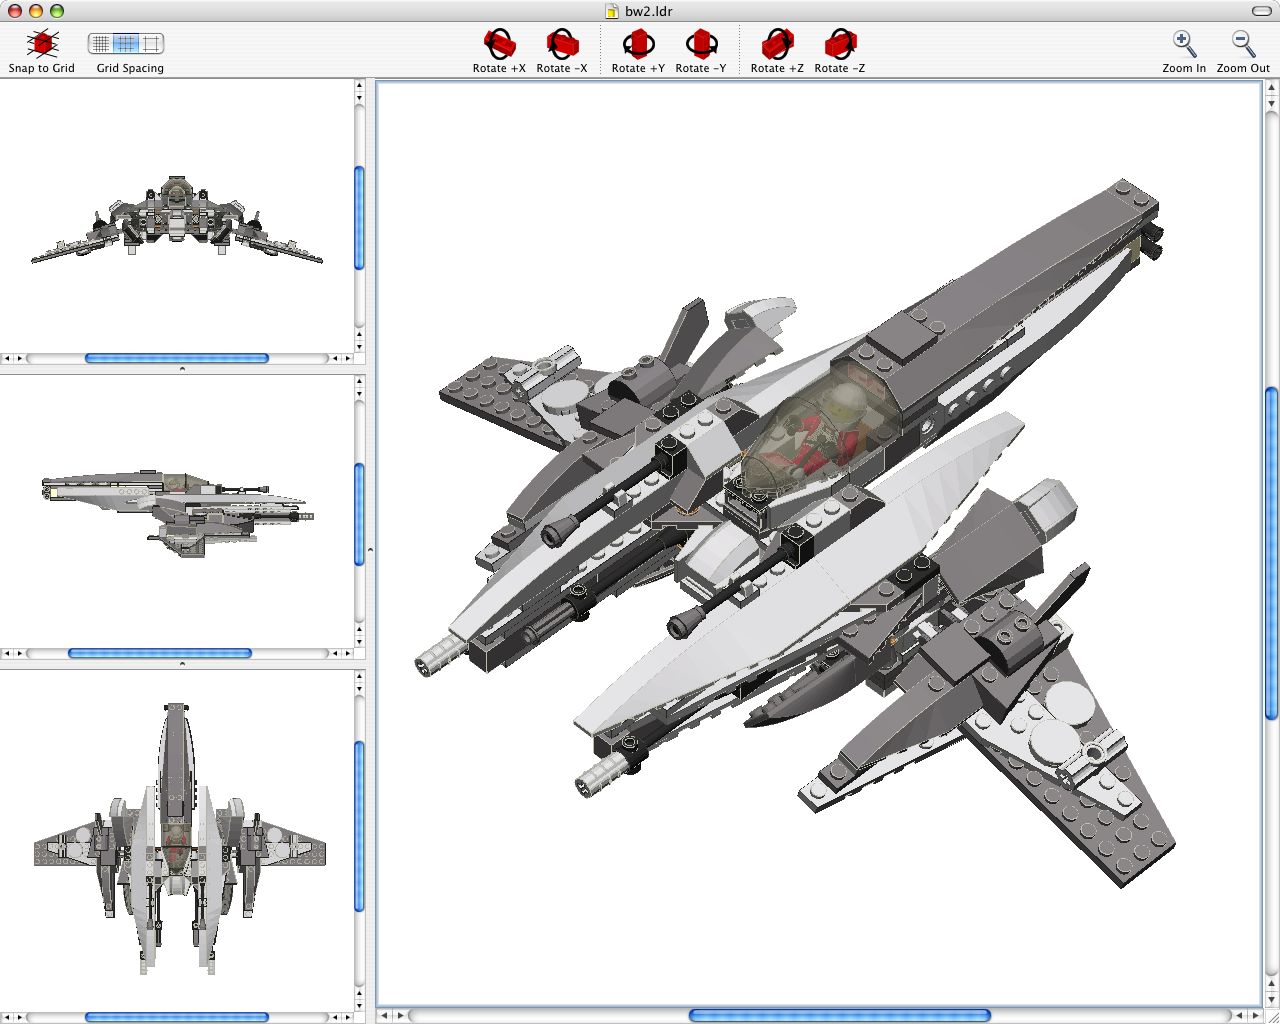
Task: Apply a Rotate +Z rotation
Action: [x=776, y=44]
